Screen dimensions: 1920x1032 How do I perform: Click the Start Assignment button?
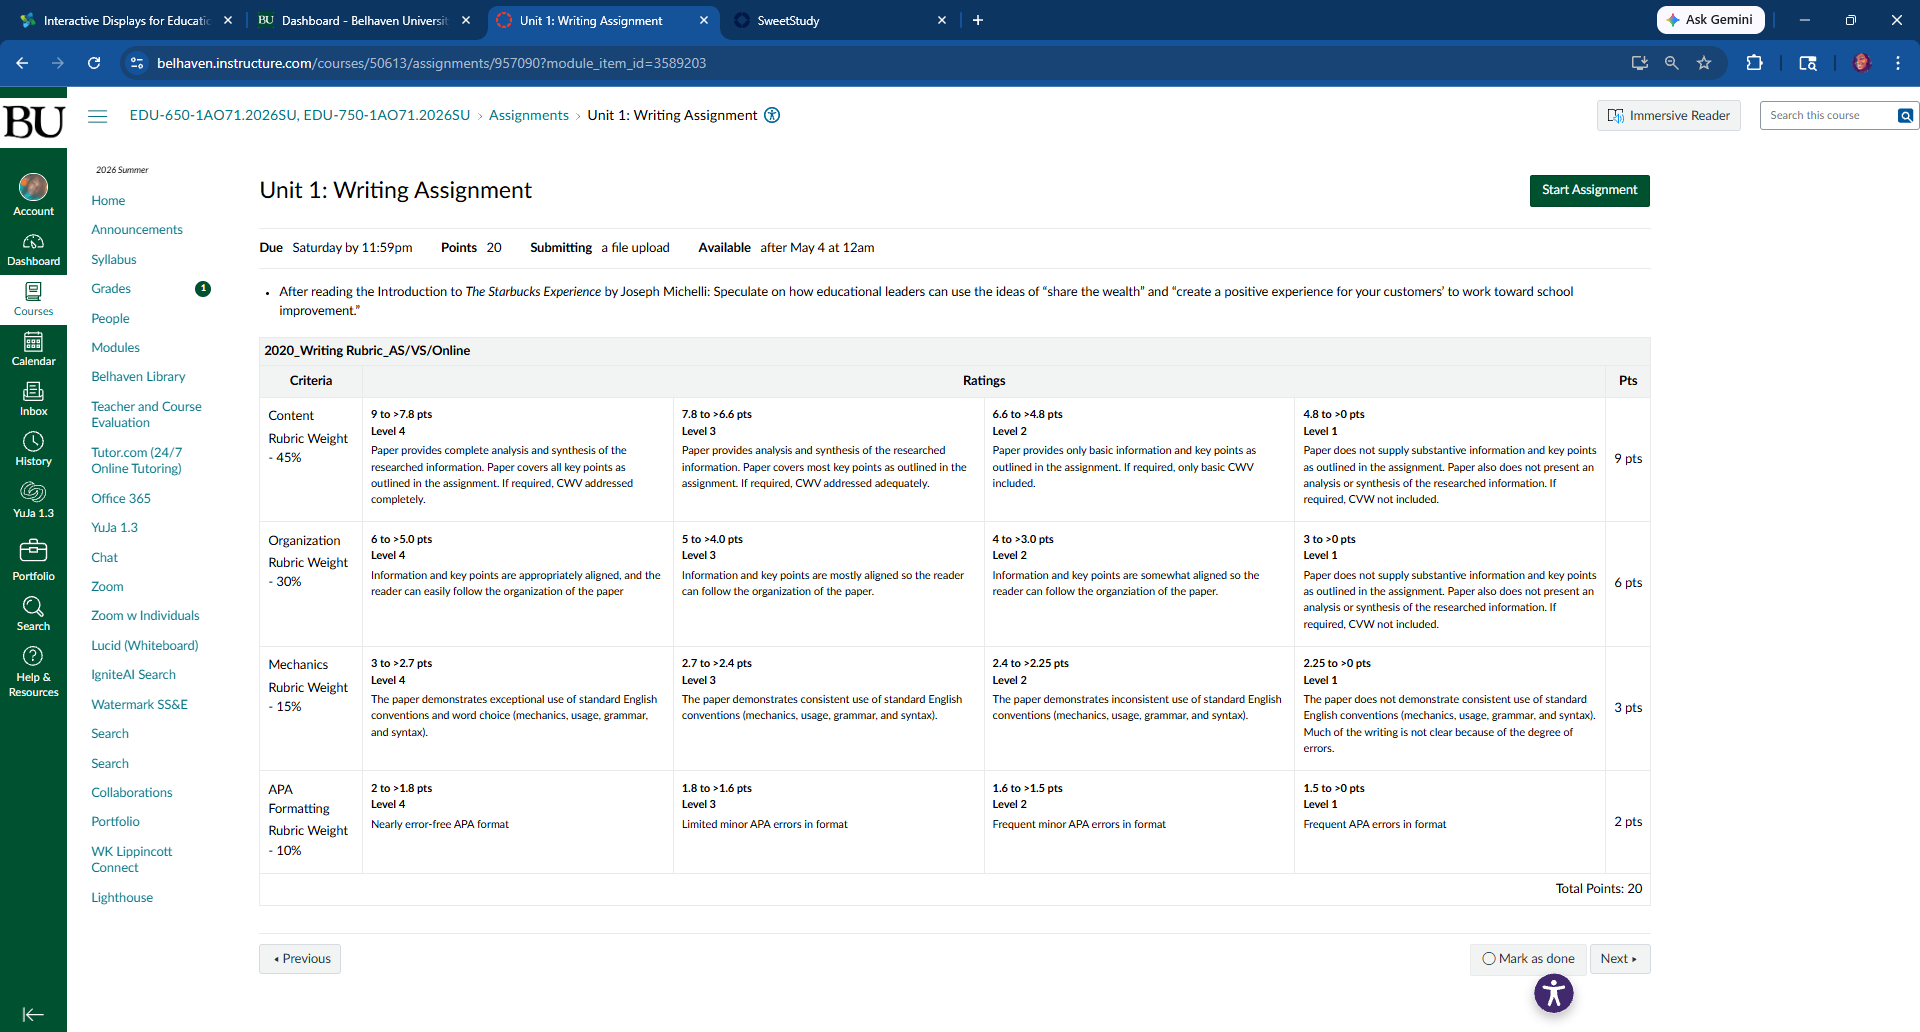click(x=1589, y=190)
